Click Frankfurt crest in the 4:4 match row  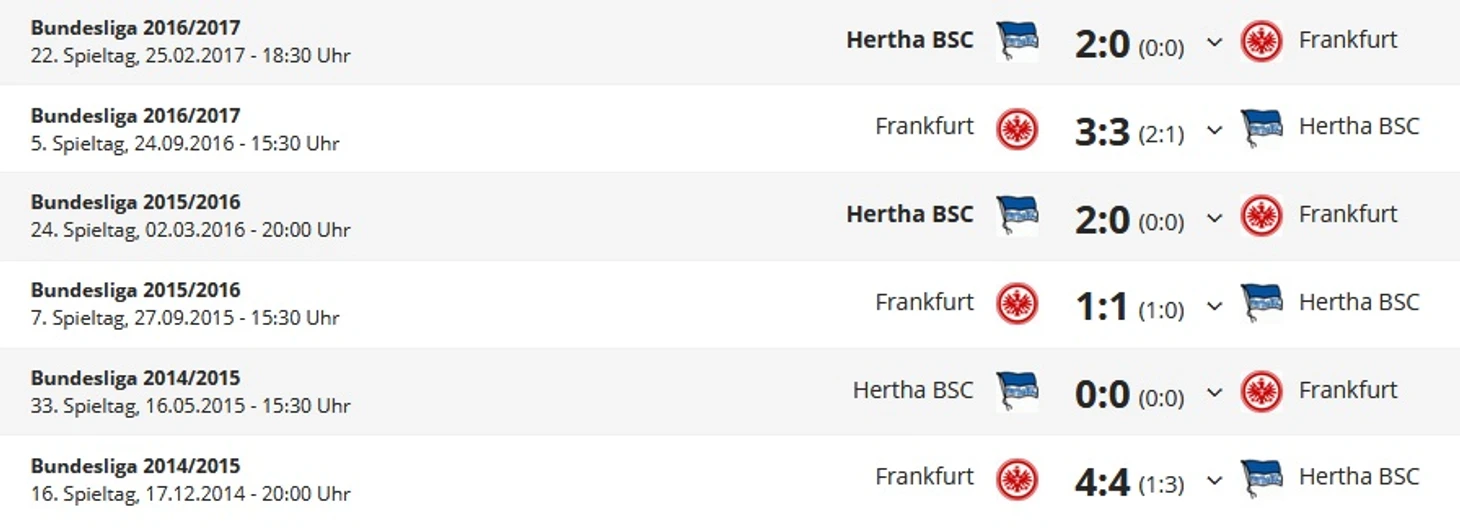[x=1017, y=479]
